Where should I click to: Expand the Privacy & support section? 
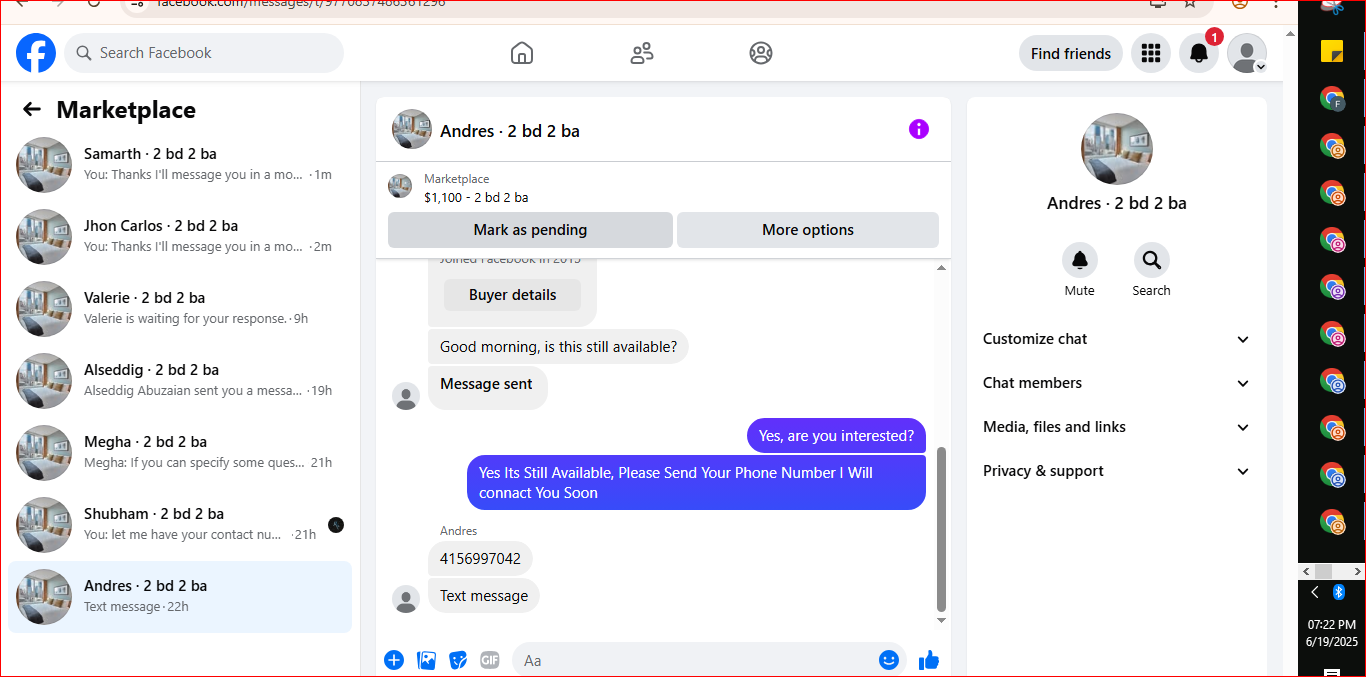(x=1116, y=471)
